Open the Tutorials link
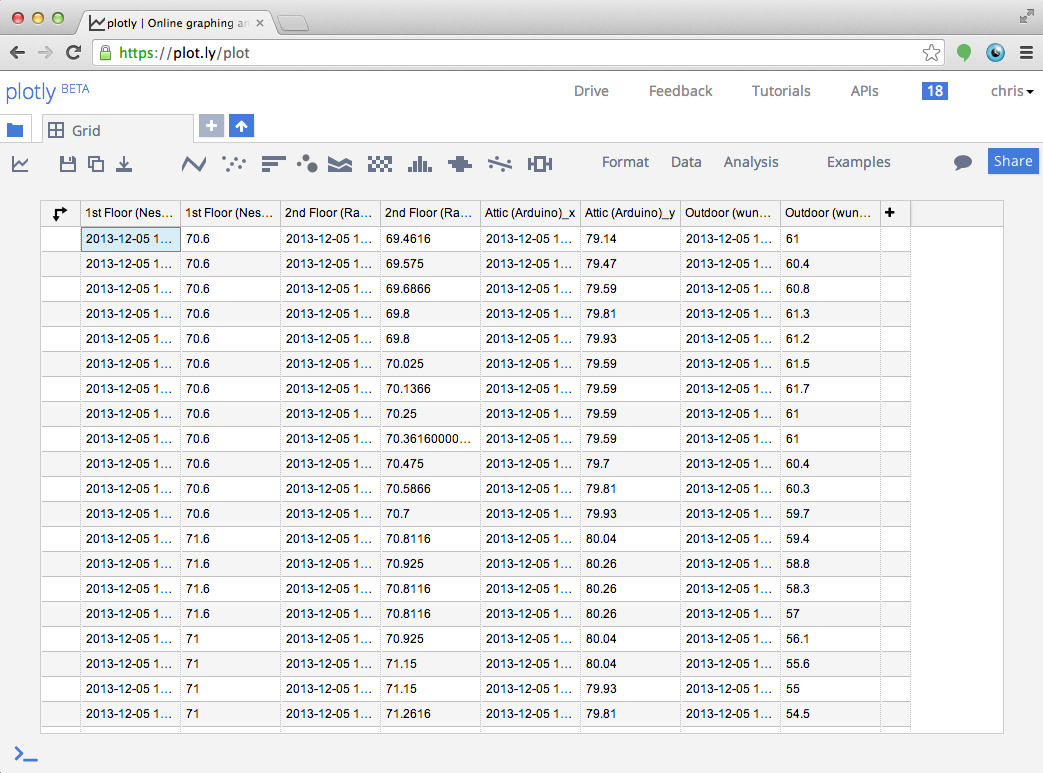This screenshot has width=1043, height=773. (x=781, y=91)
